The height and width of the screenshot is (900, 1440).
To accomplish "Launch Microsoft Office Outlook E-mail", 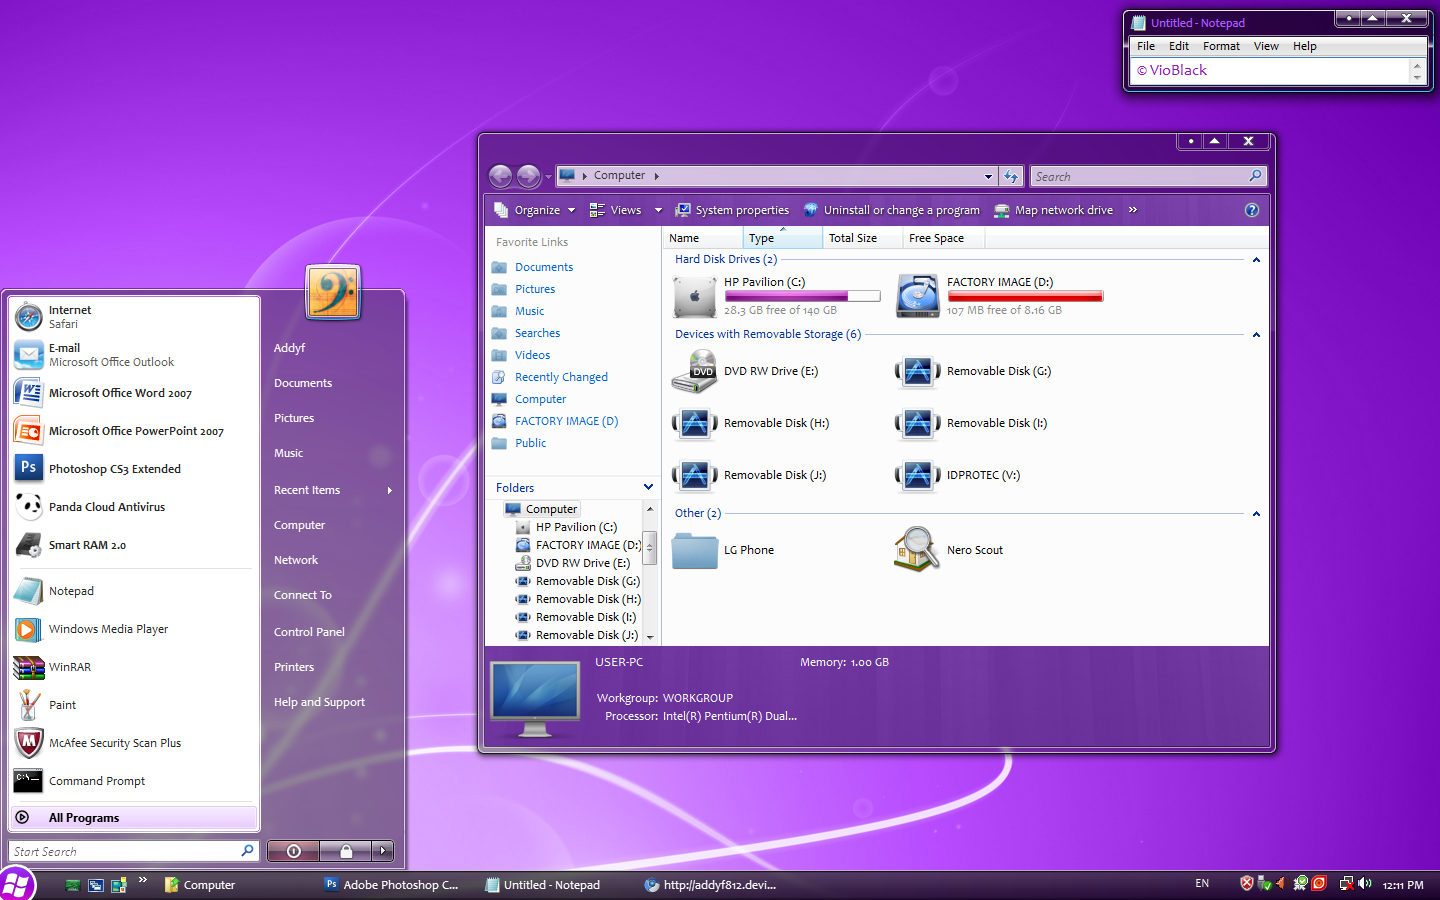I will coord(134,355).
